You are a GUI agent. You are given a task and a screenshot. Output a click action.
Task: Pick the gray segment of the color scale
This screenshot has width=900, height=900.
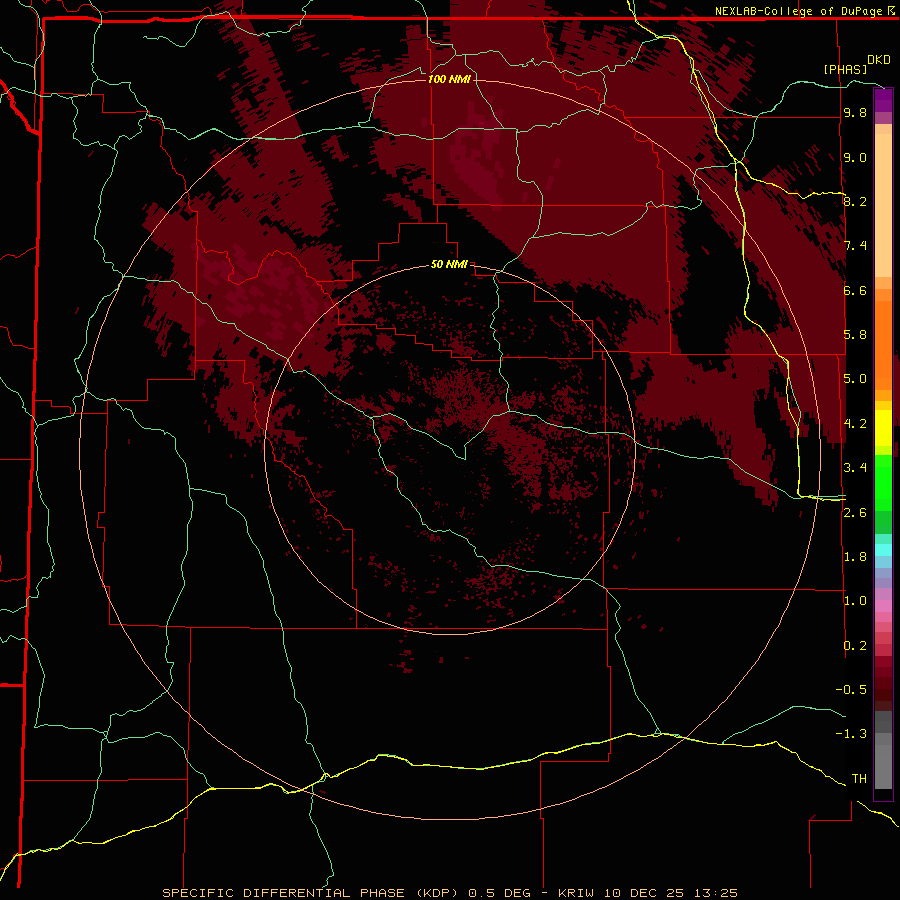click(x=883, y=750)
